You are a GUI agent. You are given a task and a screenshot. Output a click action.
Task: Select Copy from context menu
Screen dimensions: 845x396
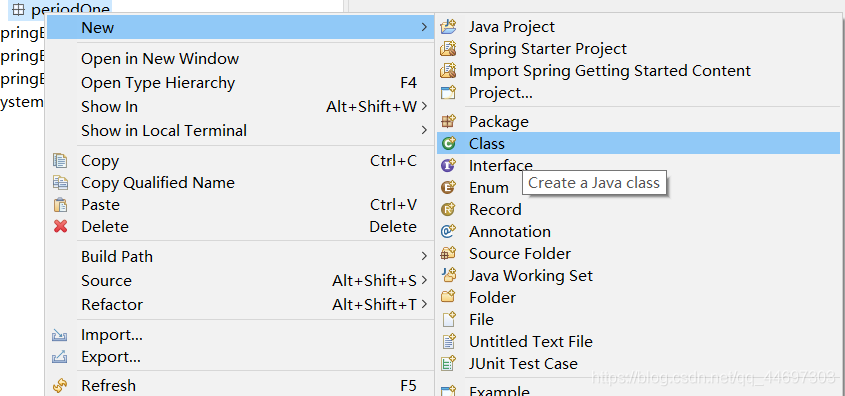coord(239,161)
